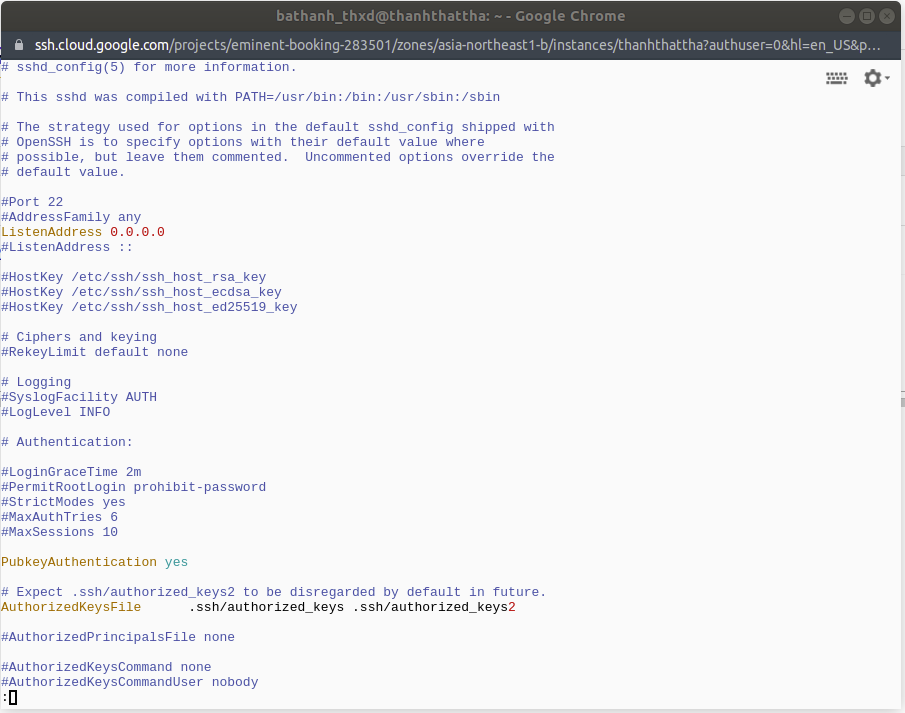Click the '#LoginGraceTime 2m' line
Image resolution: width=905 pixels, height=713 pixels.
[x=72, y=472]
